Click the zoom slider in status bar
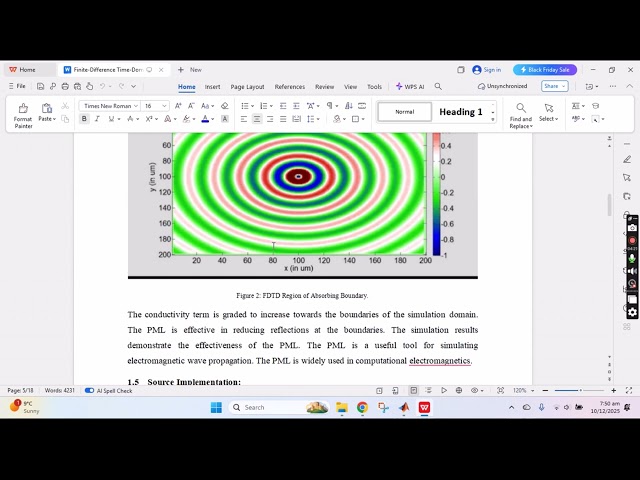640x480 pixels. [x=578, y=391]
